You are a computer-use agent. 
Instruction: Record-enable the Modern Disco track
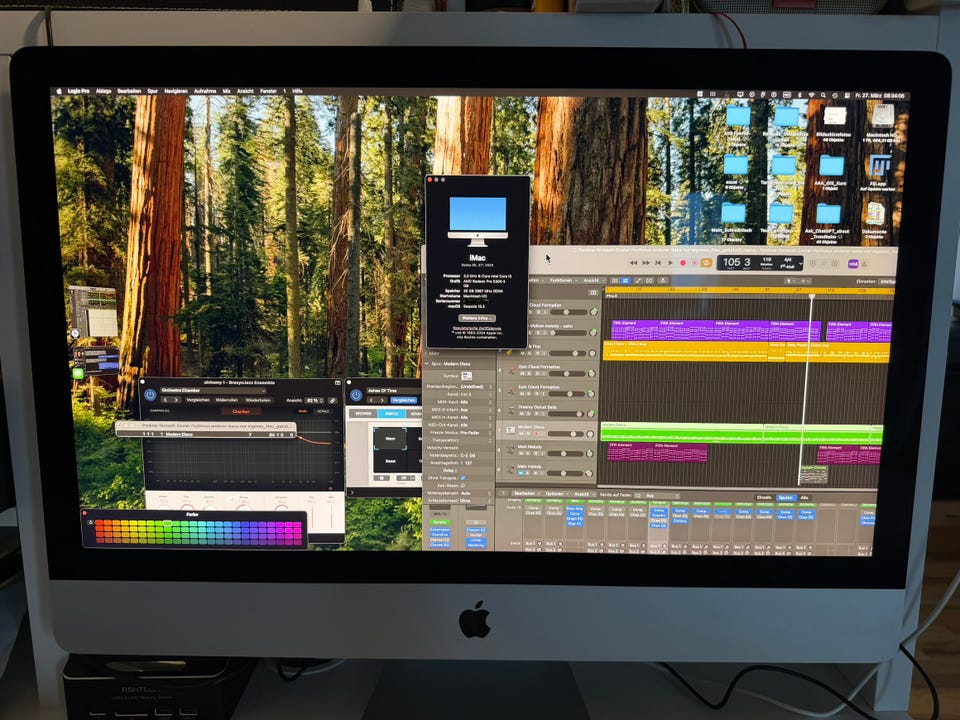coord(536,433)
